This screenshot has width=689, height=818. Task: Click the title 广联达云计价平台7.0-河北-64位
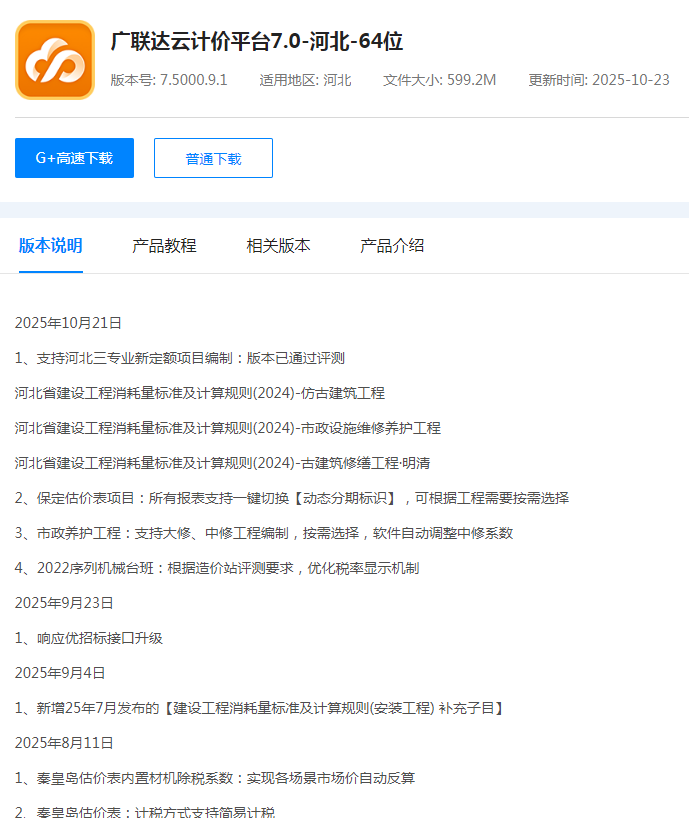click(x=257, y=41)
